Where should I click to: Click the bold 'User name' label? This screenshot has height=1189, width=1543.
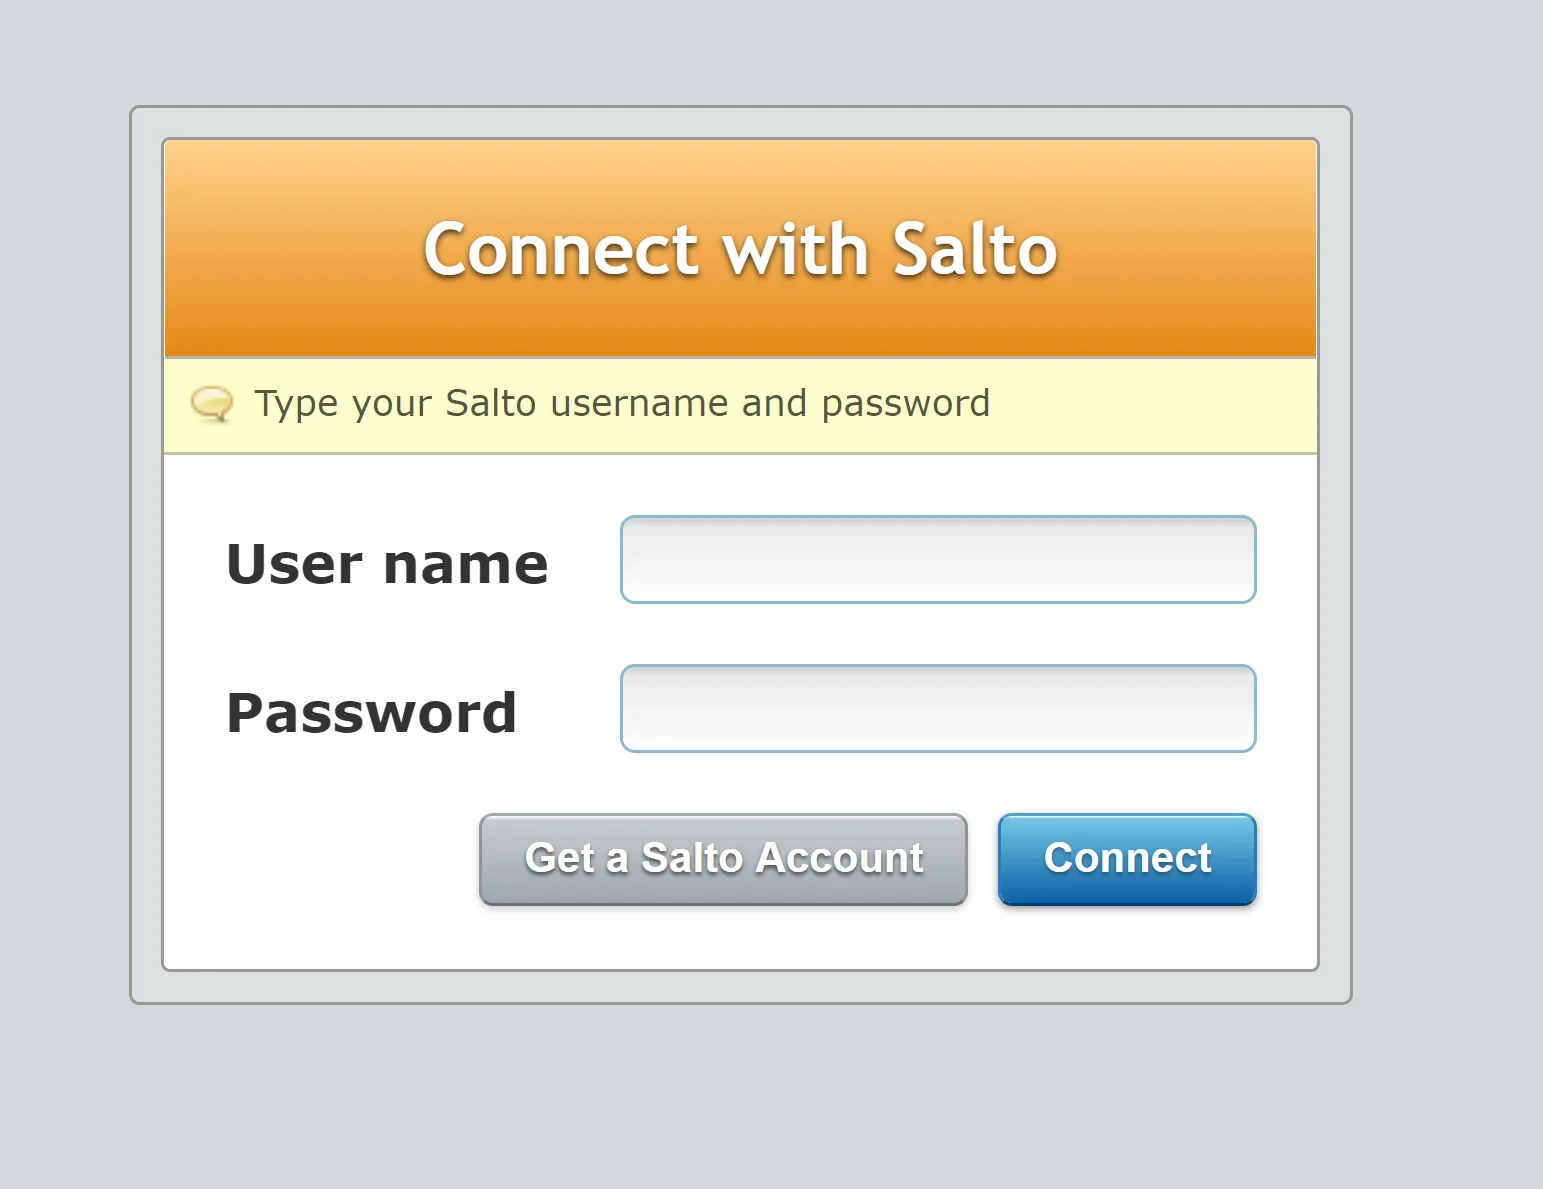pos(387,564)
